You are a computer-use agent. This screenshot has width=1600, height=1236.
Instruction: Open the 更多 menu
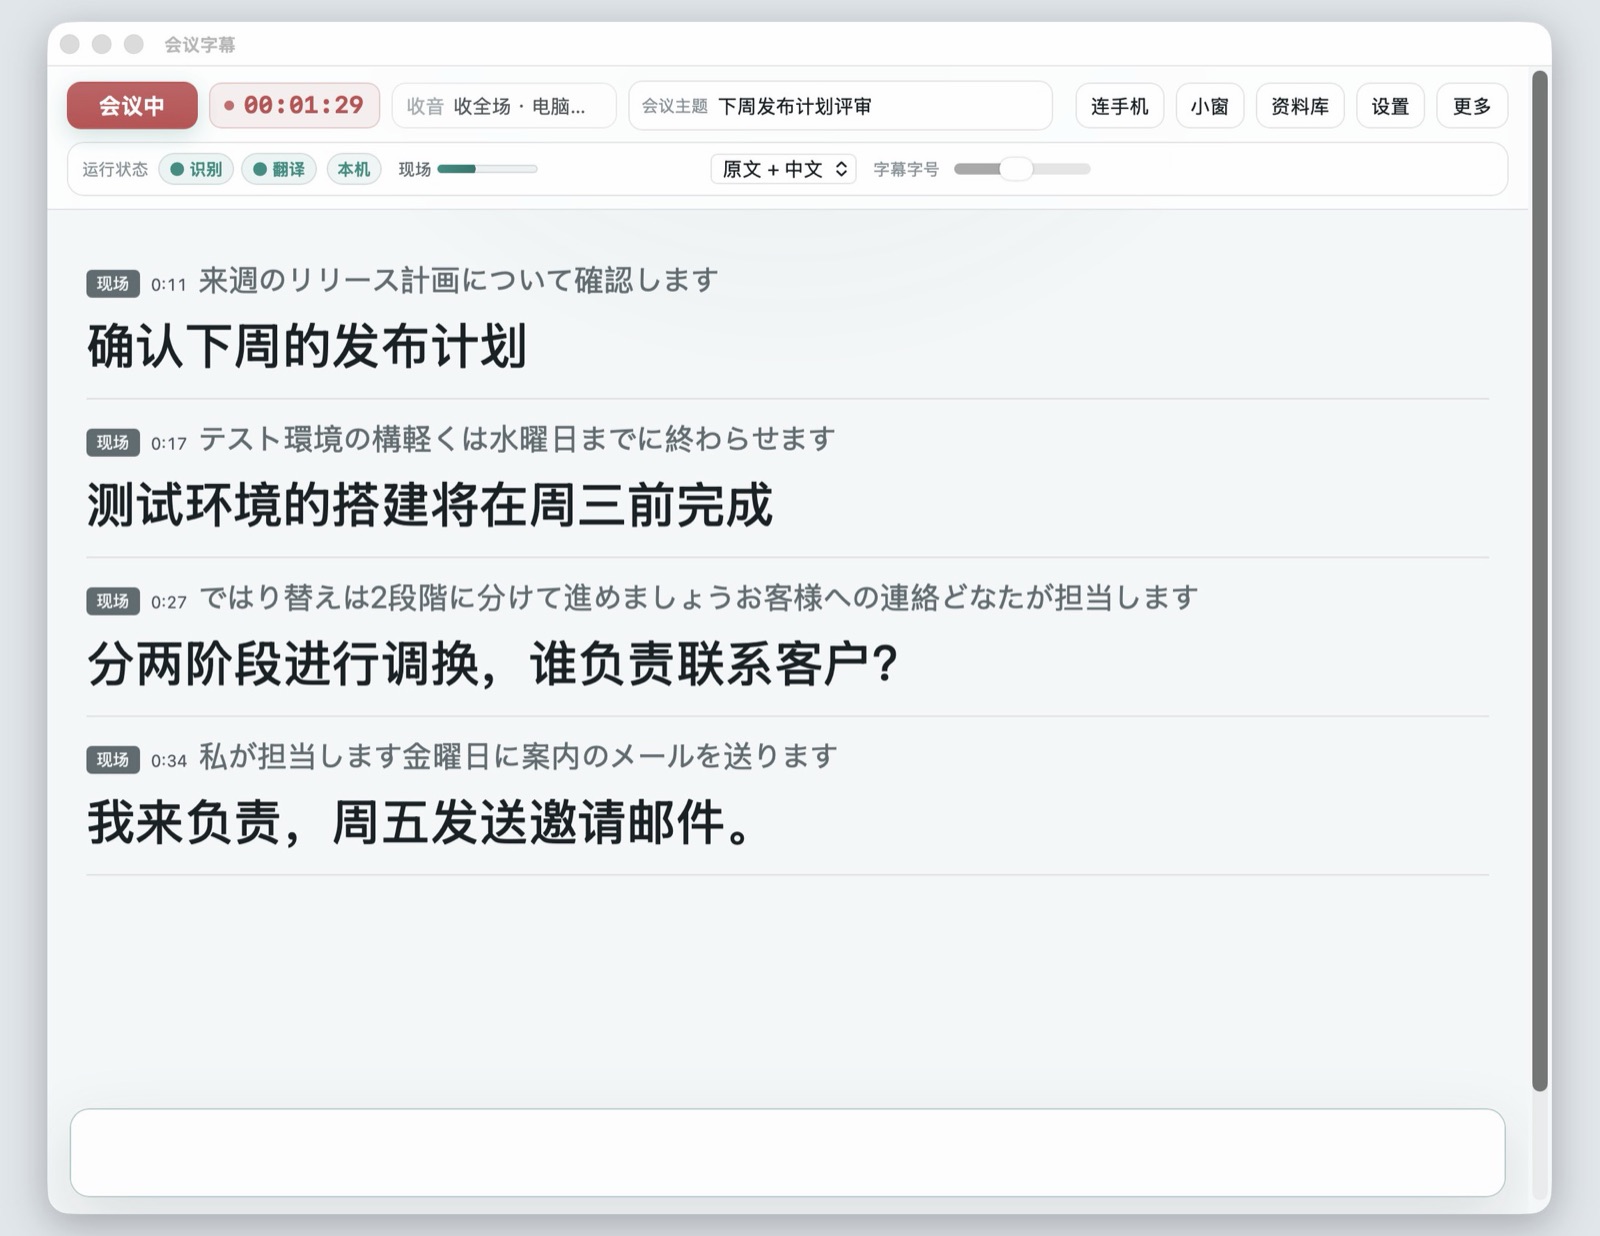tap(1472, 106)
